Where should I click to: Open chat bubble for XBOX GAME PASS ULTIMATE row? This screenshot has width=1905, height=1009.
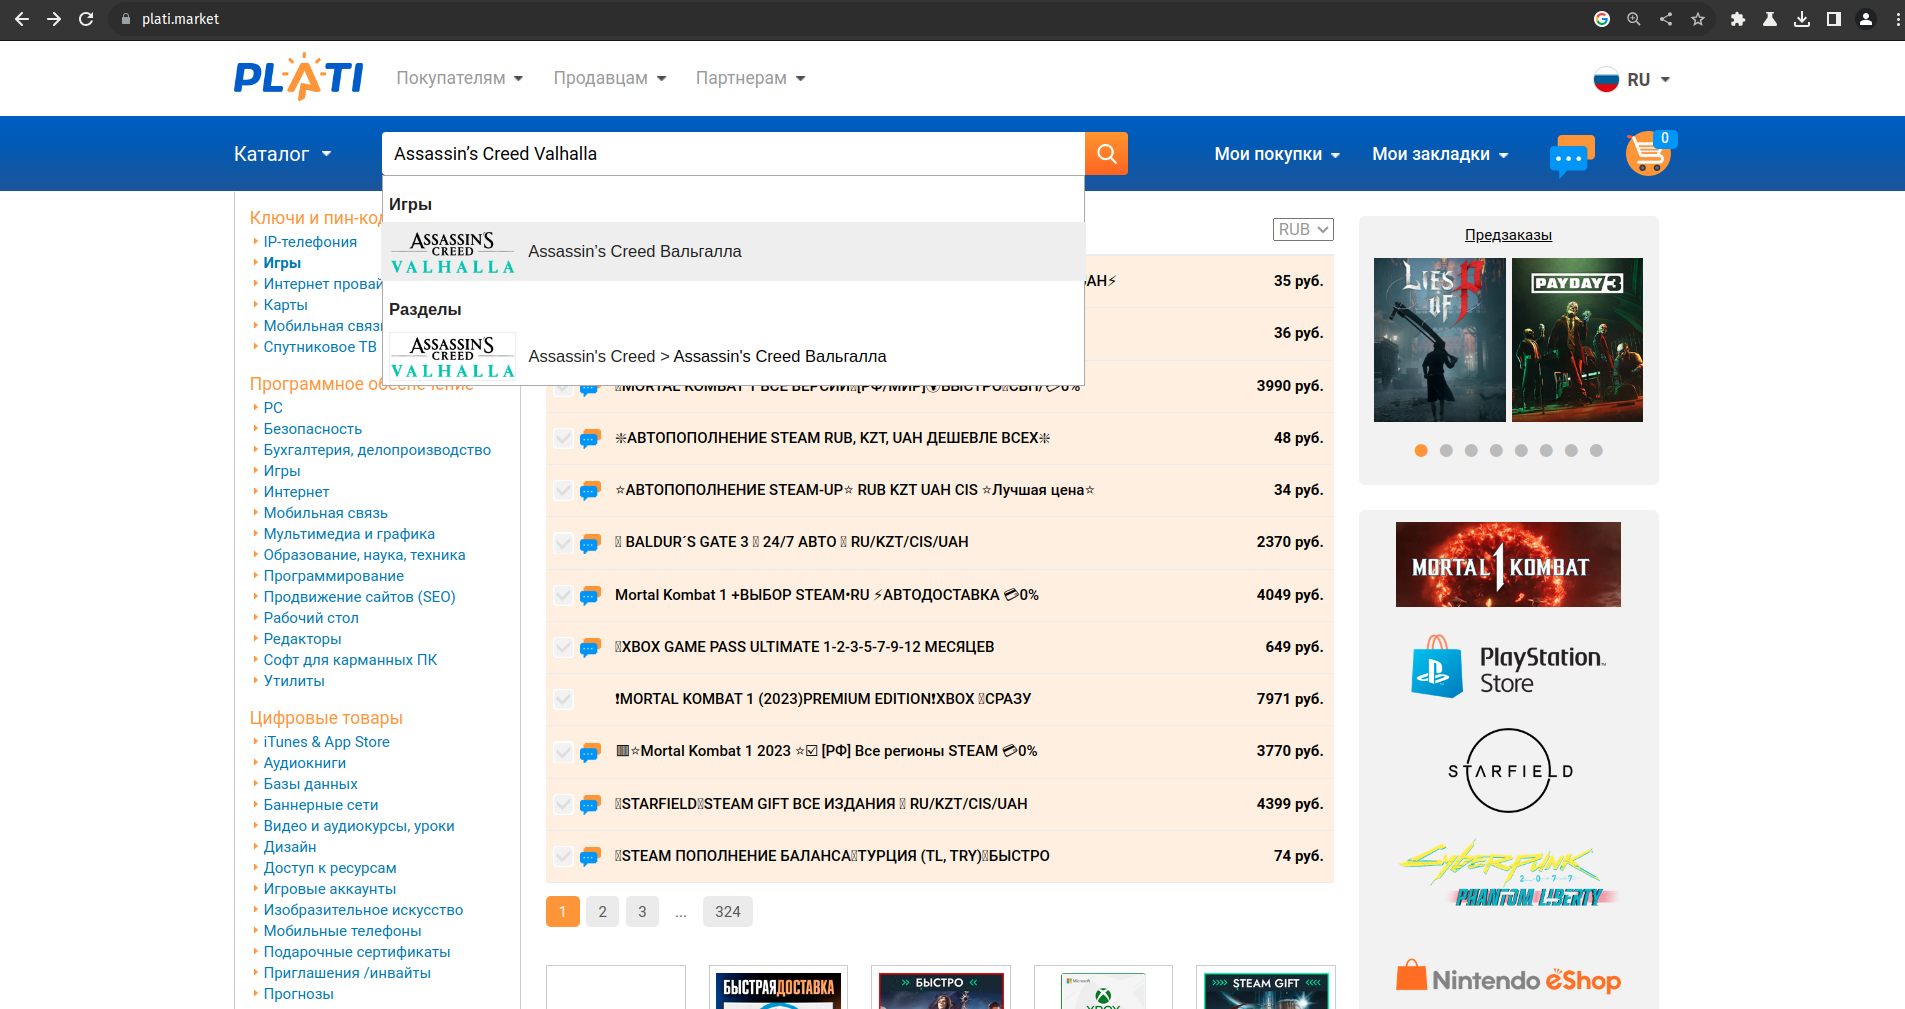point(590,647)
